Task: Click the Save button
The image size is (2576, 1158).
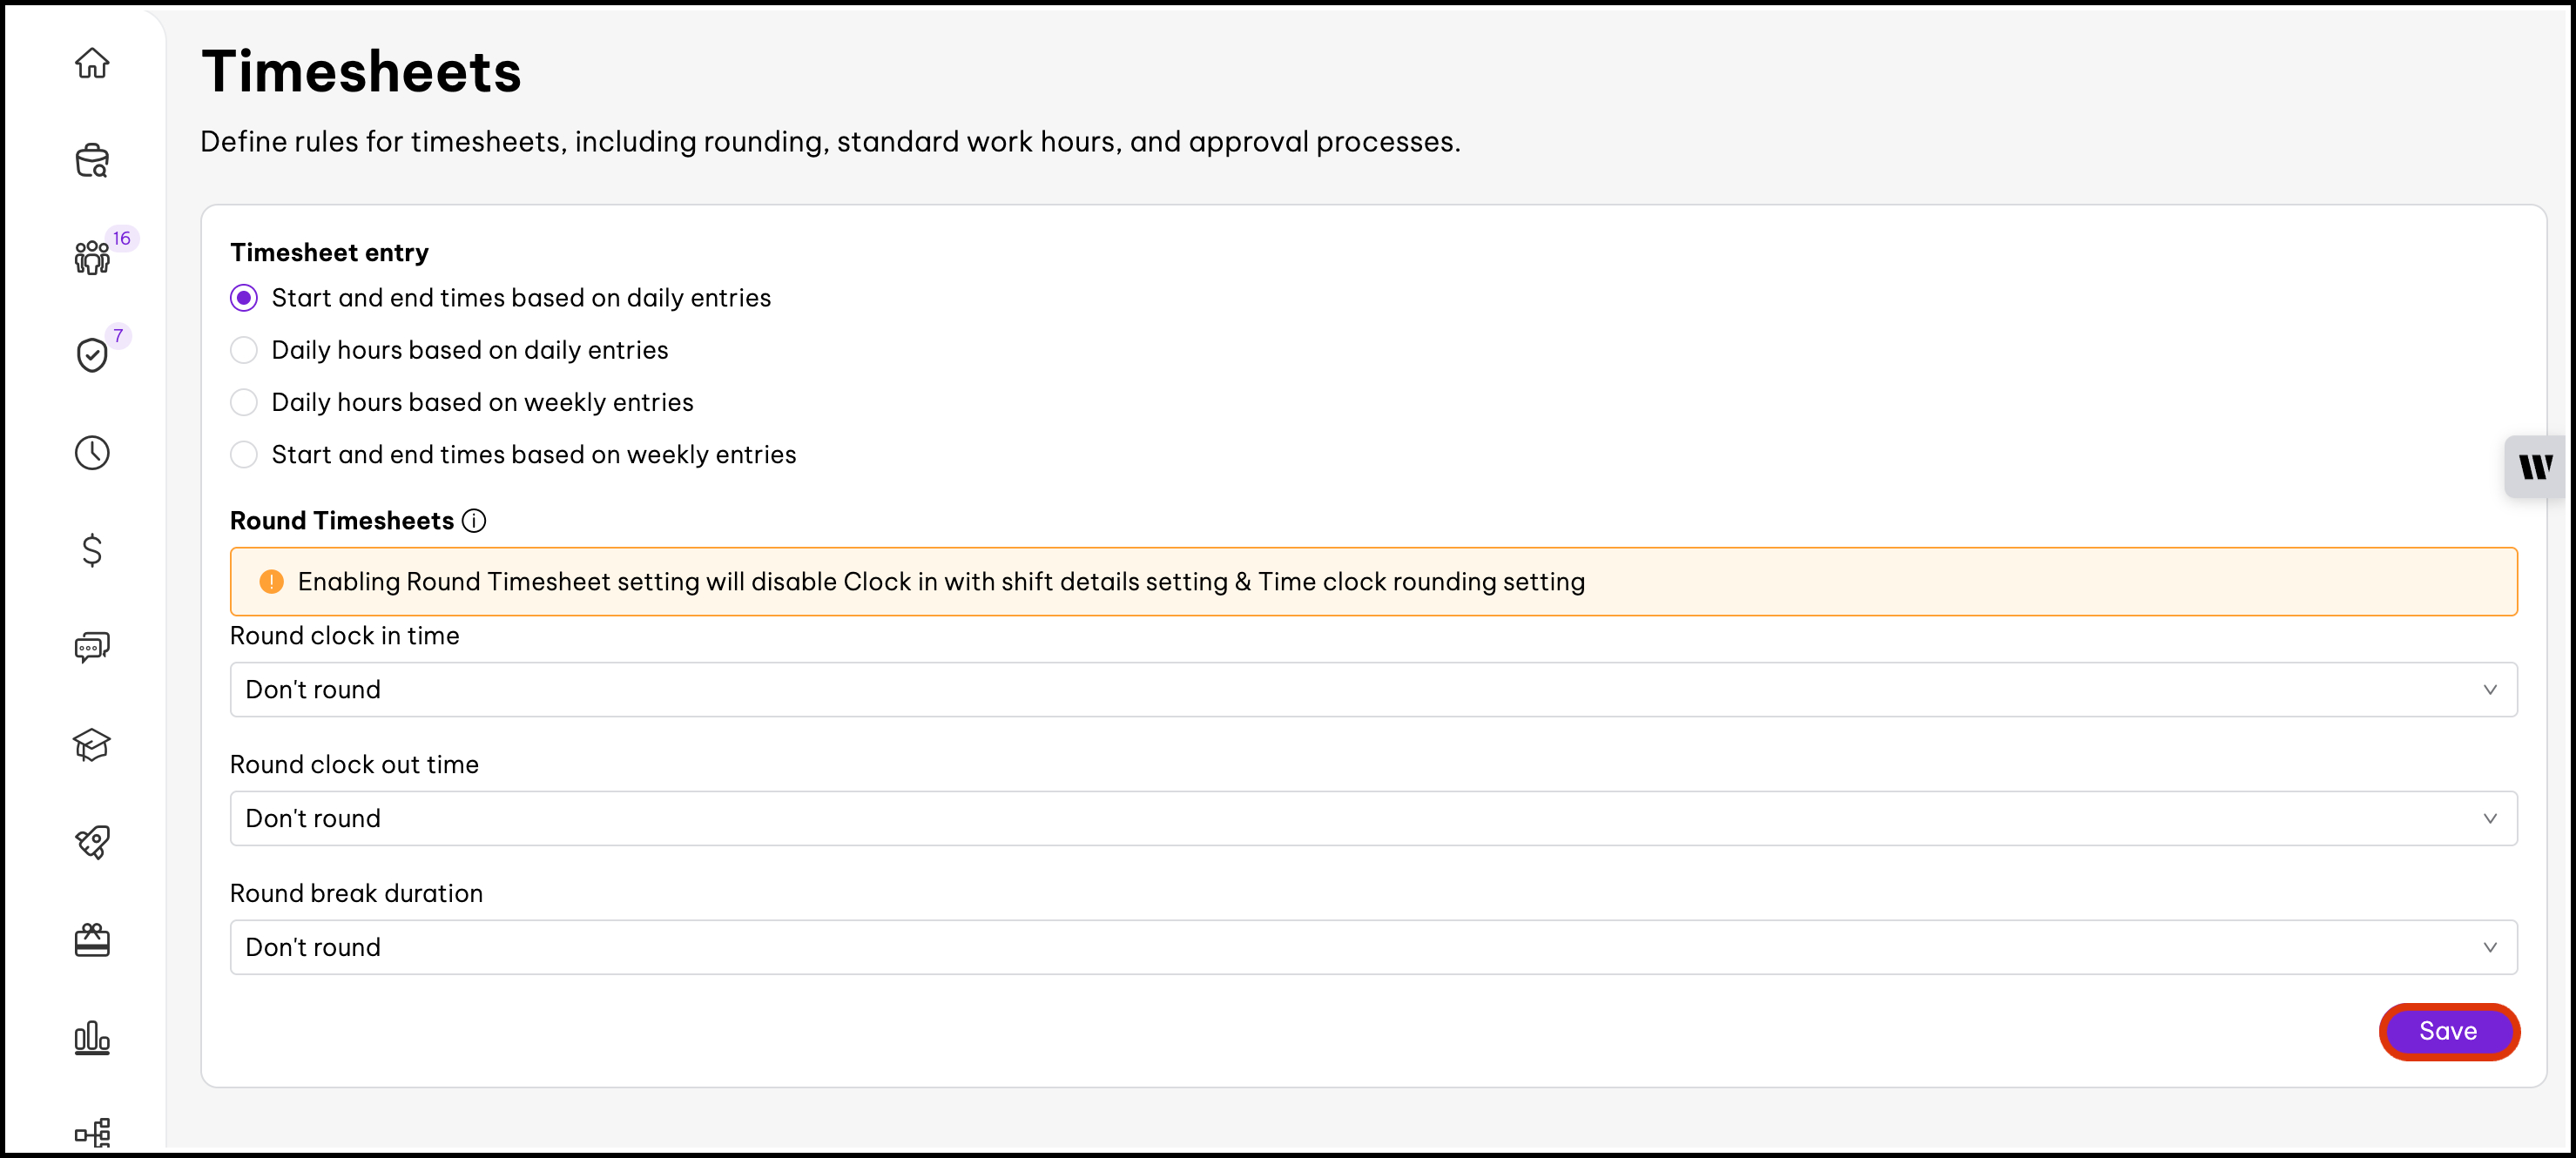Action: (2448, 1031)
